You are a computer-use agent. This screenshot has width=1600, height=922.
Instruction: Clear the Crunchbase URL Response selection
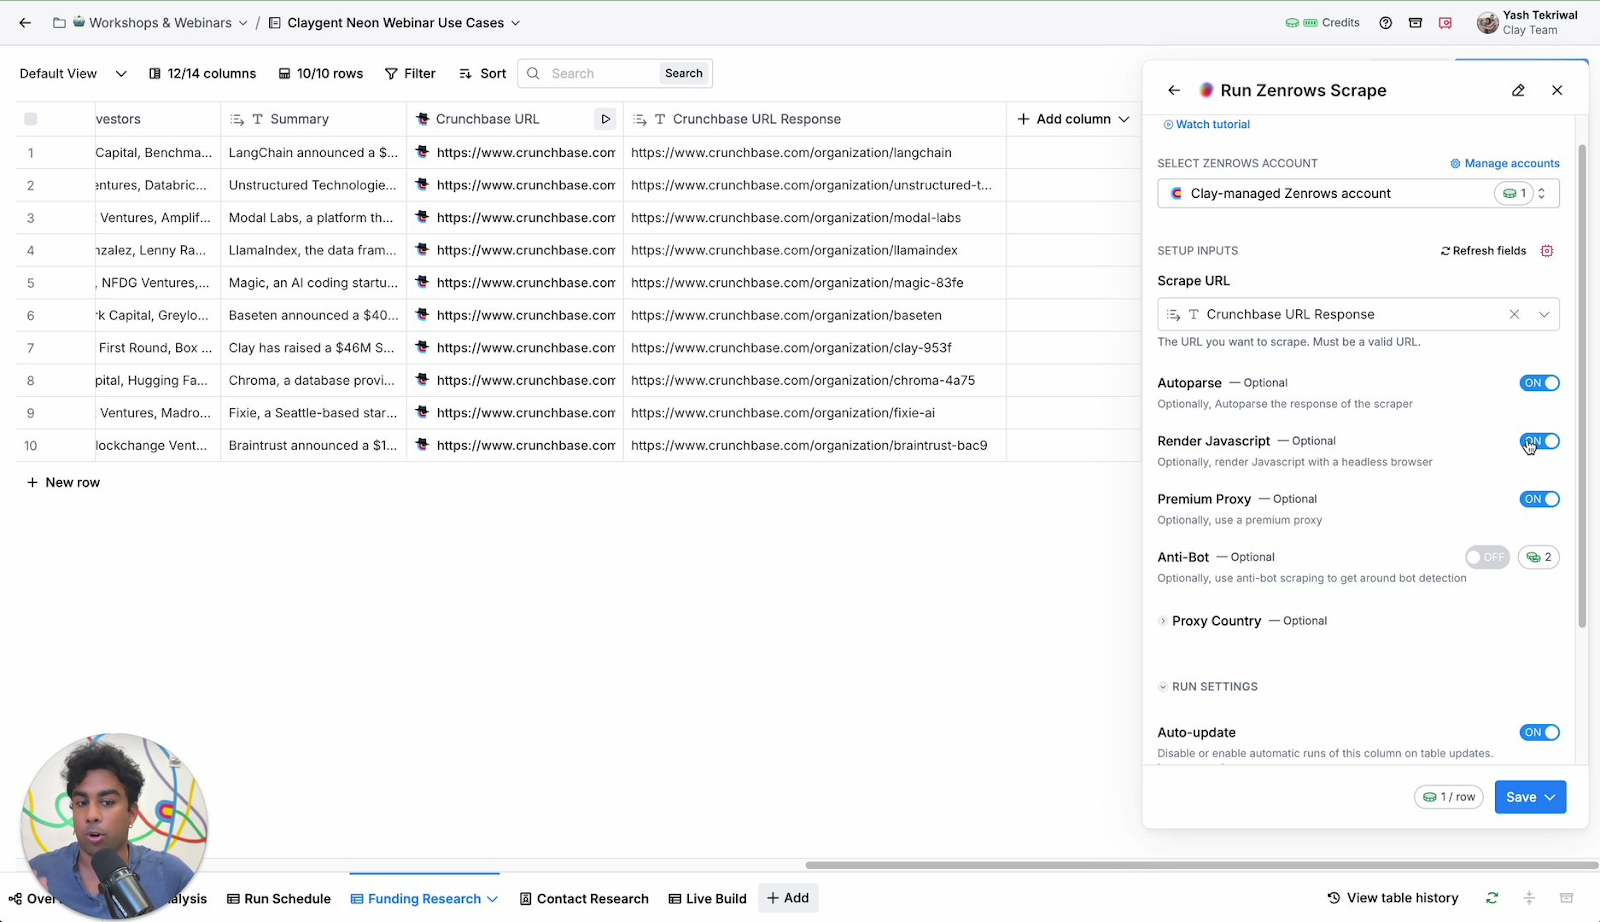tap(1514, 314)
